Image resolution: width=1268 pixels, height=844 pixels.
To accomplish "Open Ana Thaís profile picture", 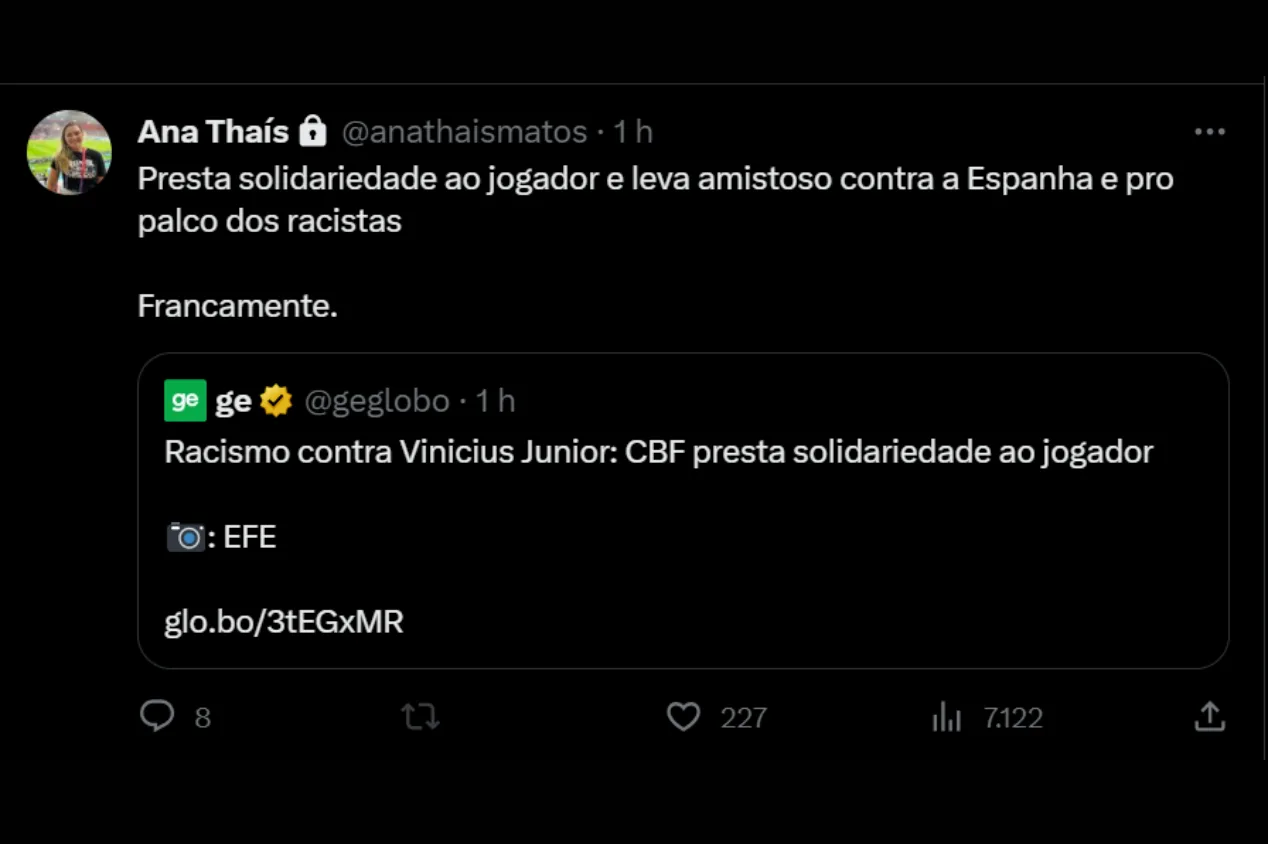I will pyautogui.click(x=69, y=152).
